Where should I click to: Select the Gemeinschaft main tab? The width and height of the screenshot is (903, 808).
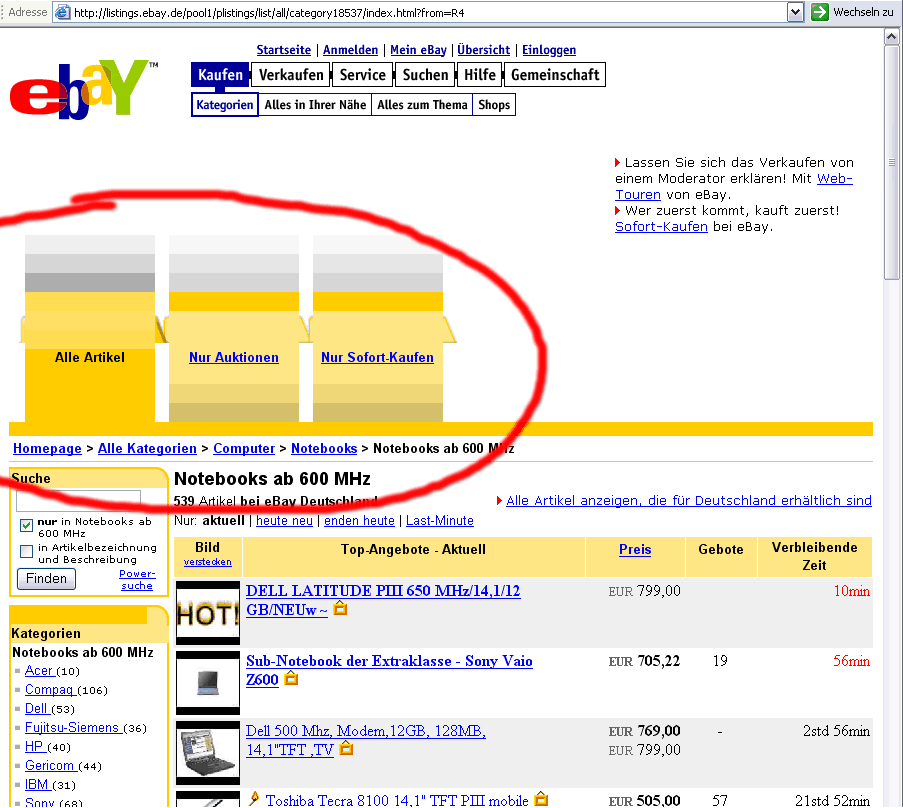coord(555,75)
